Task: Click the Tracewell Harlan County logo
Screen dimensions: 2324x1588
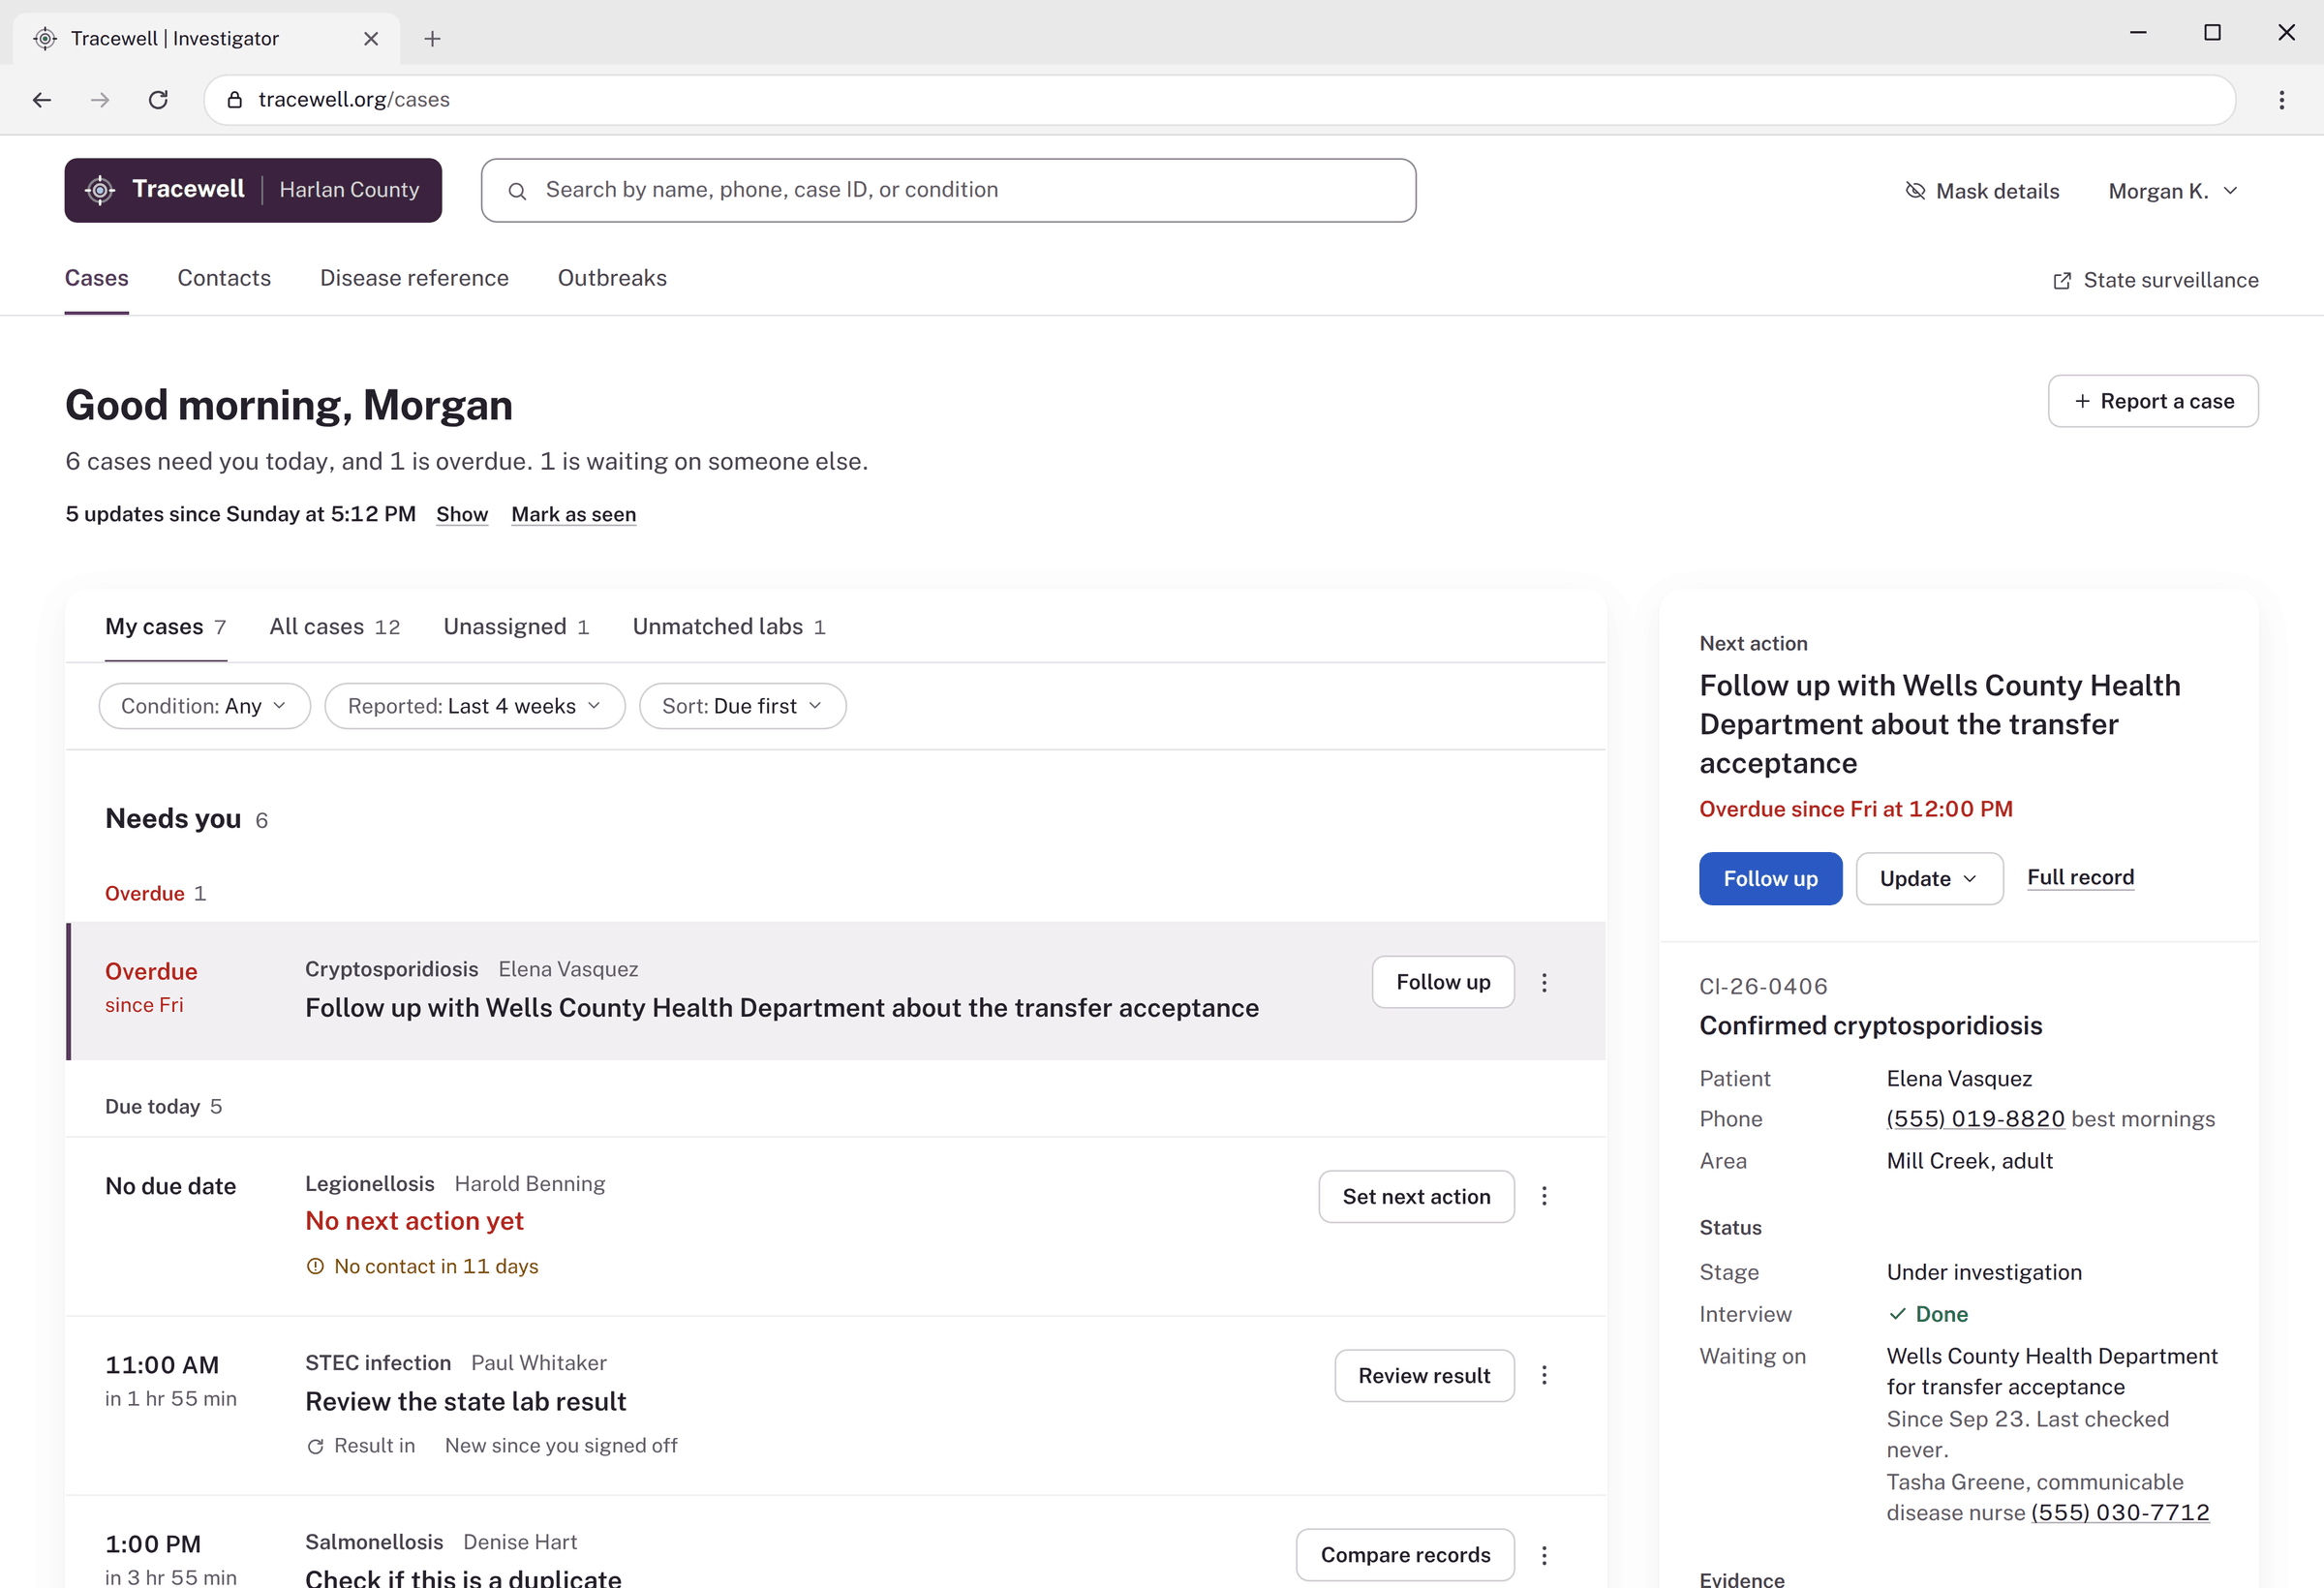Action: tap(253, 190)
